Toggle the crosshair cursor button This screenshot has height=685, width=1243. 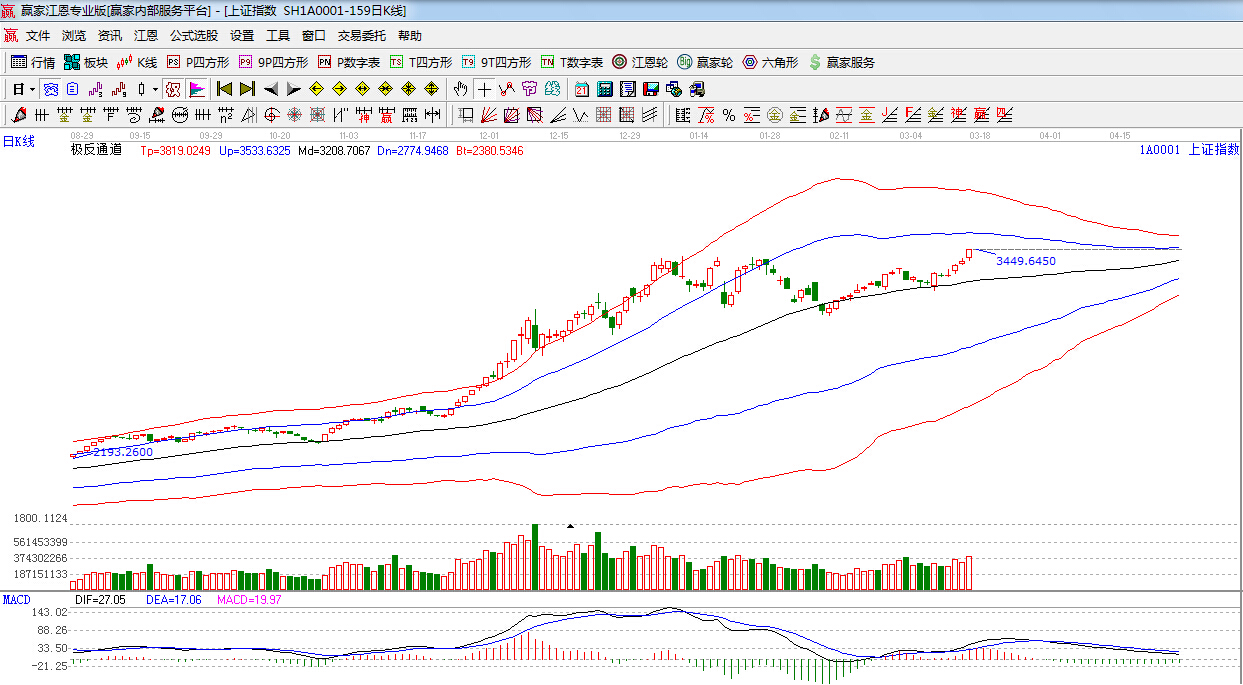[x=484, y=89]
